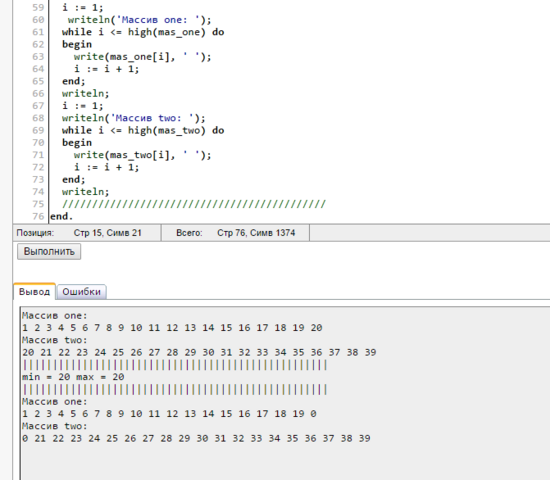This screenshot has height=480, width=550.
Task: Click the 'end.' statement on line 76
Action: [x=61, y=216]
